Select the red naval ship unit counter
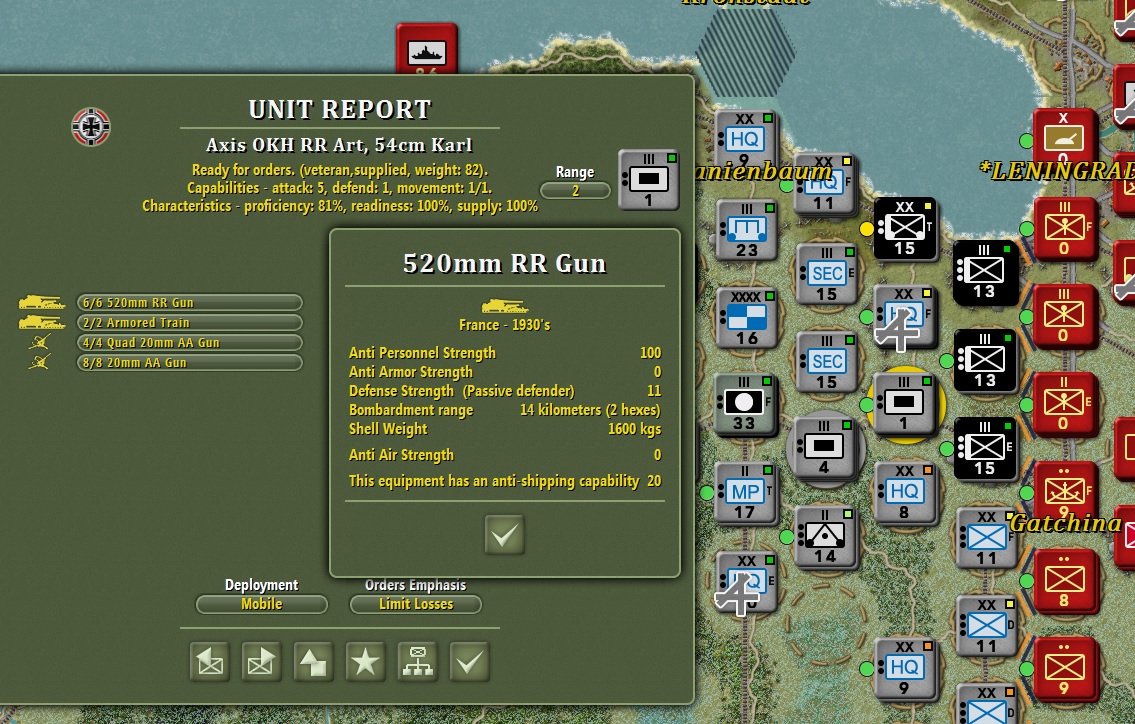This screenshot has width=1135, height=724. 427,49
